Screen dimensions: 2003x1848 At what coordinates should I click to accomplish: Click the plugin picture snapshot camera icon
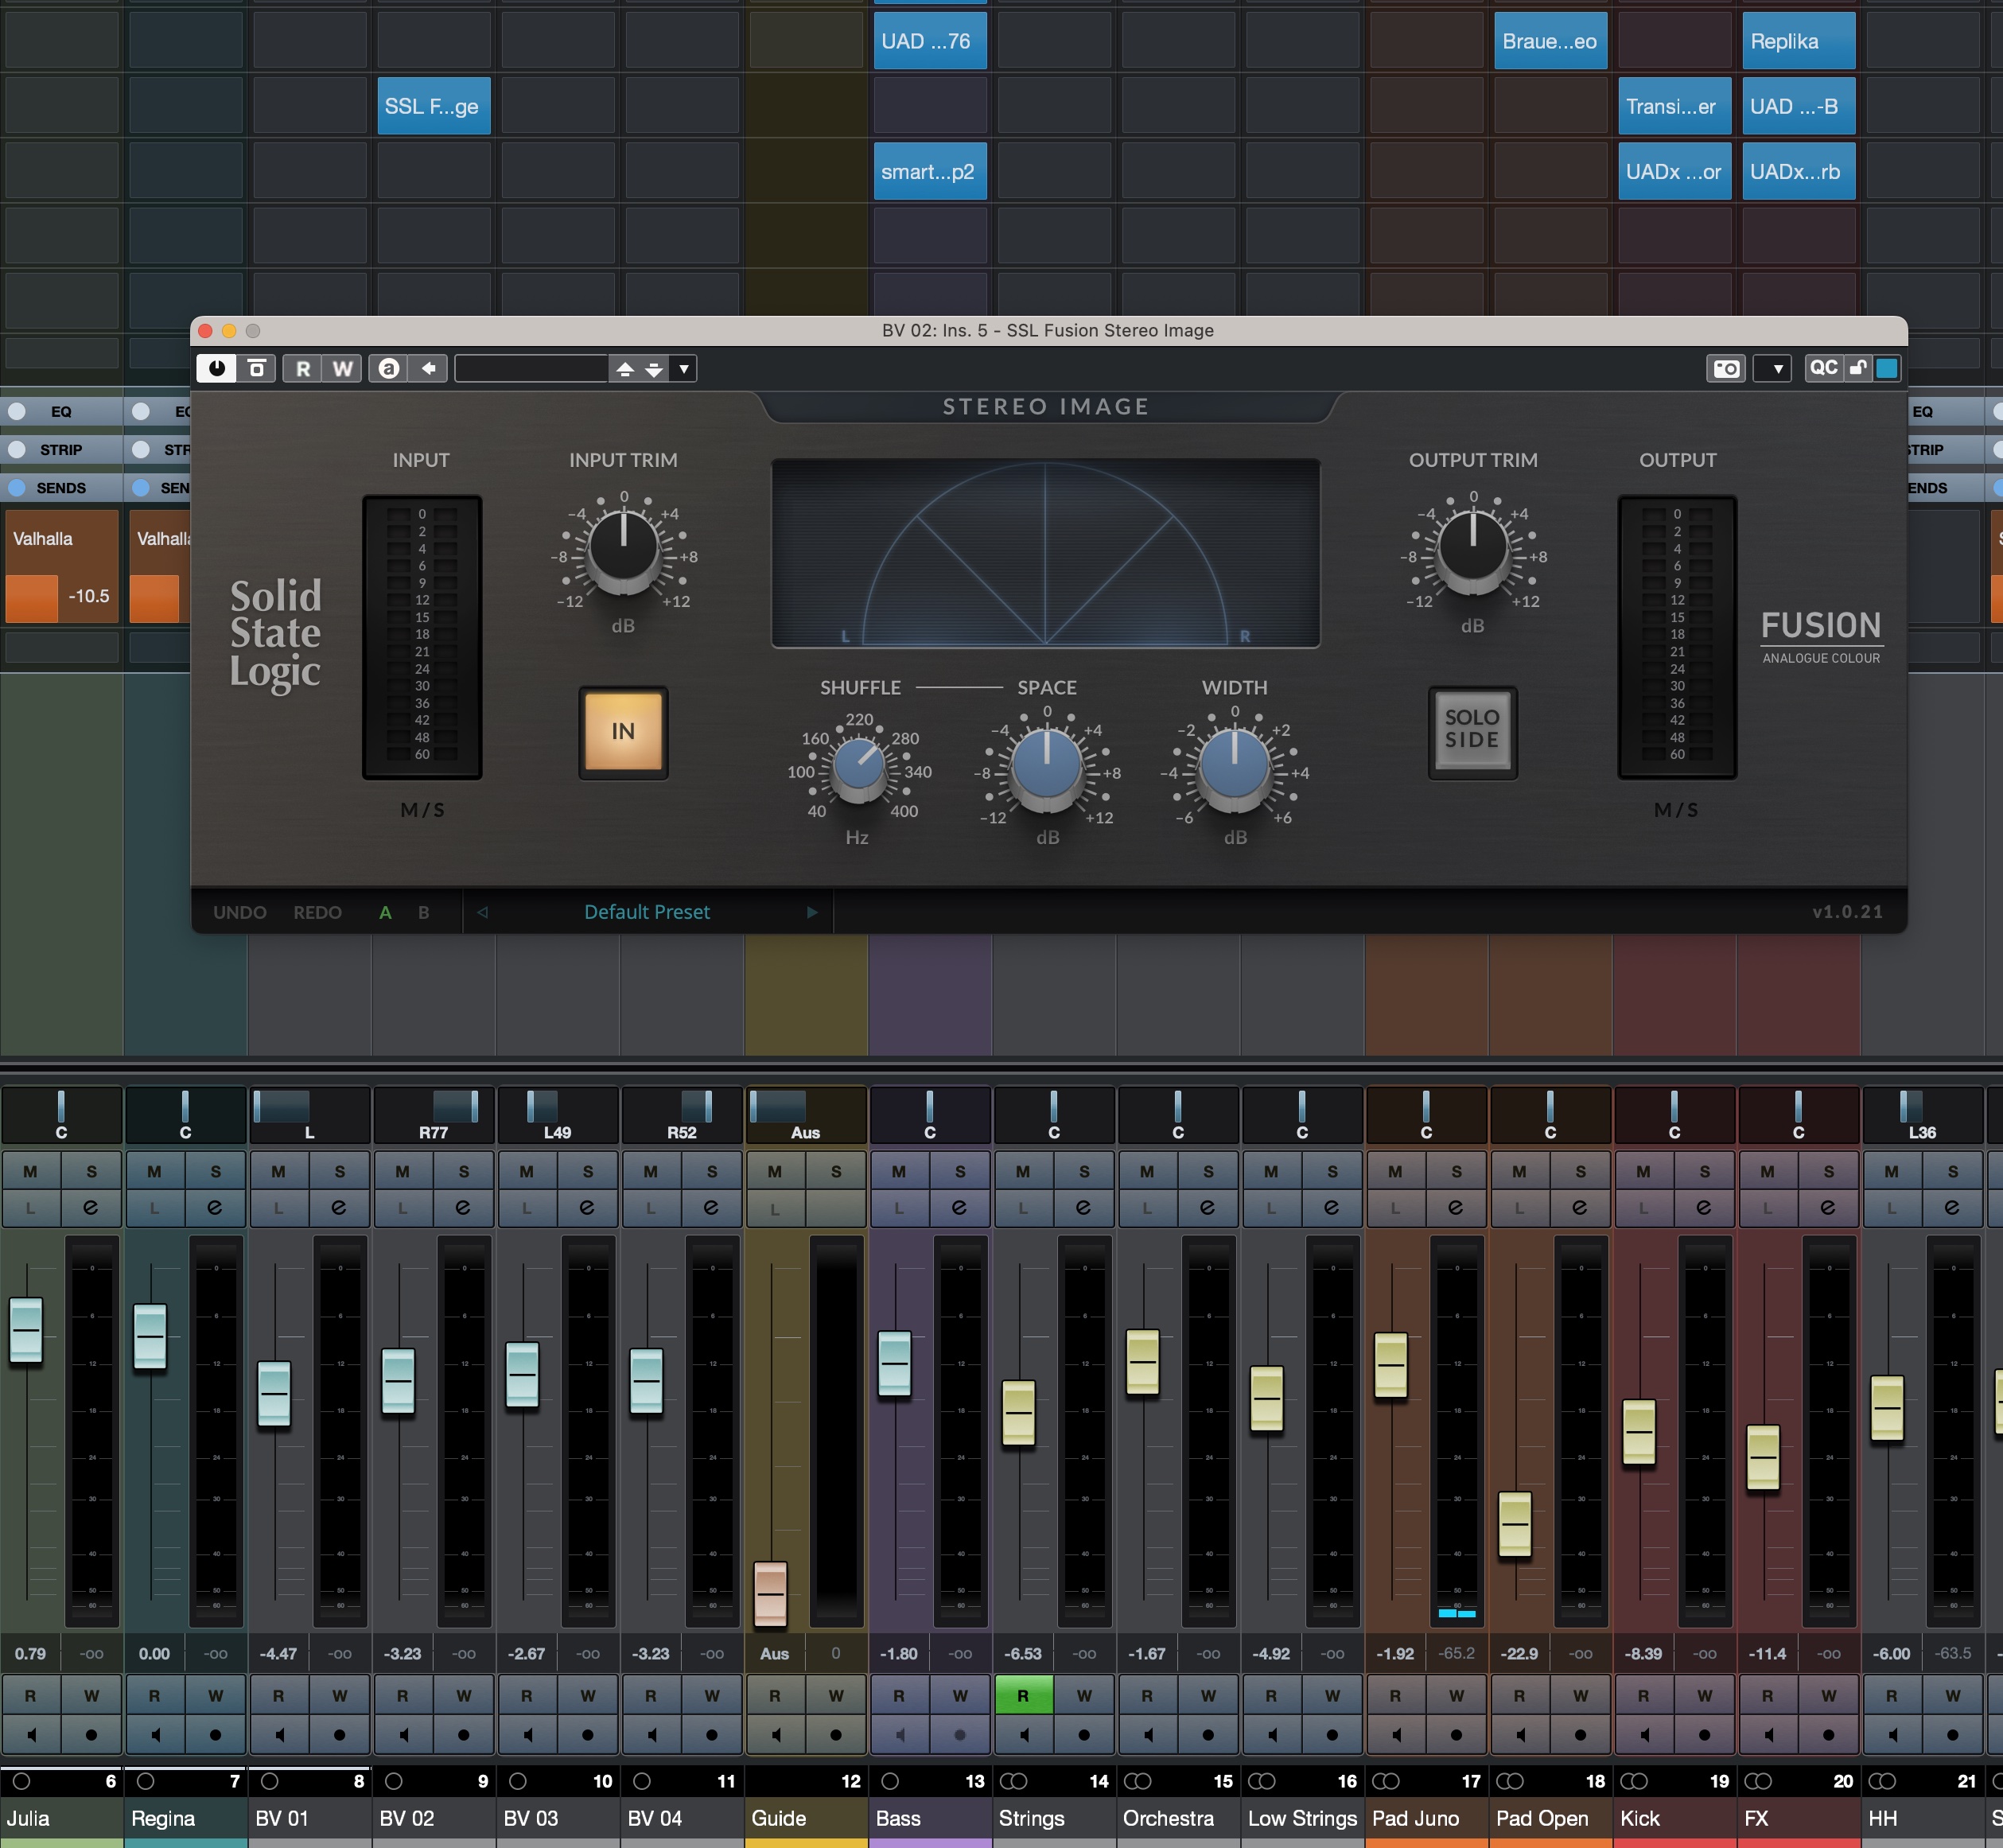pyautogui.click(x=1726, y=369)
